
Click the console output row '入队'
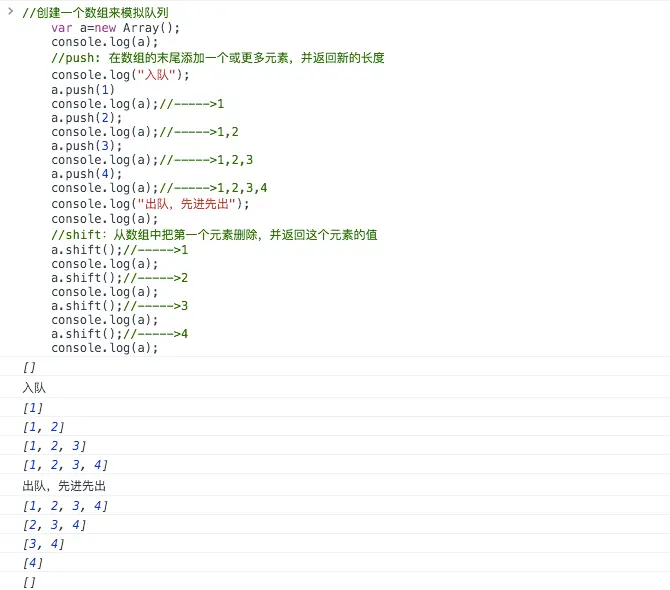tap(335, 387)
